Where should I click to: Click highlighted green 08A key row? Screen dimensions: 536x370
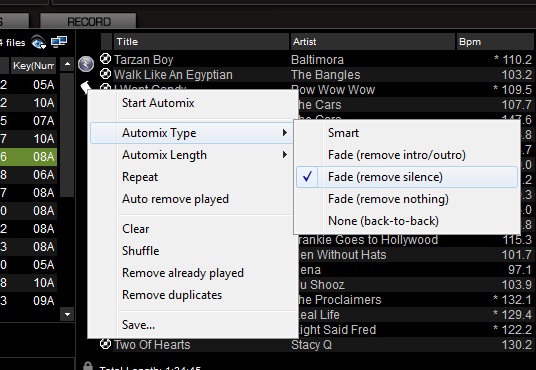tap(28, 157)
